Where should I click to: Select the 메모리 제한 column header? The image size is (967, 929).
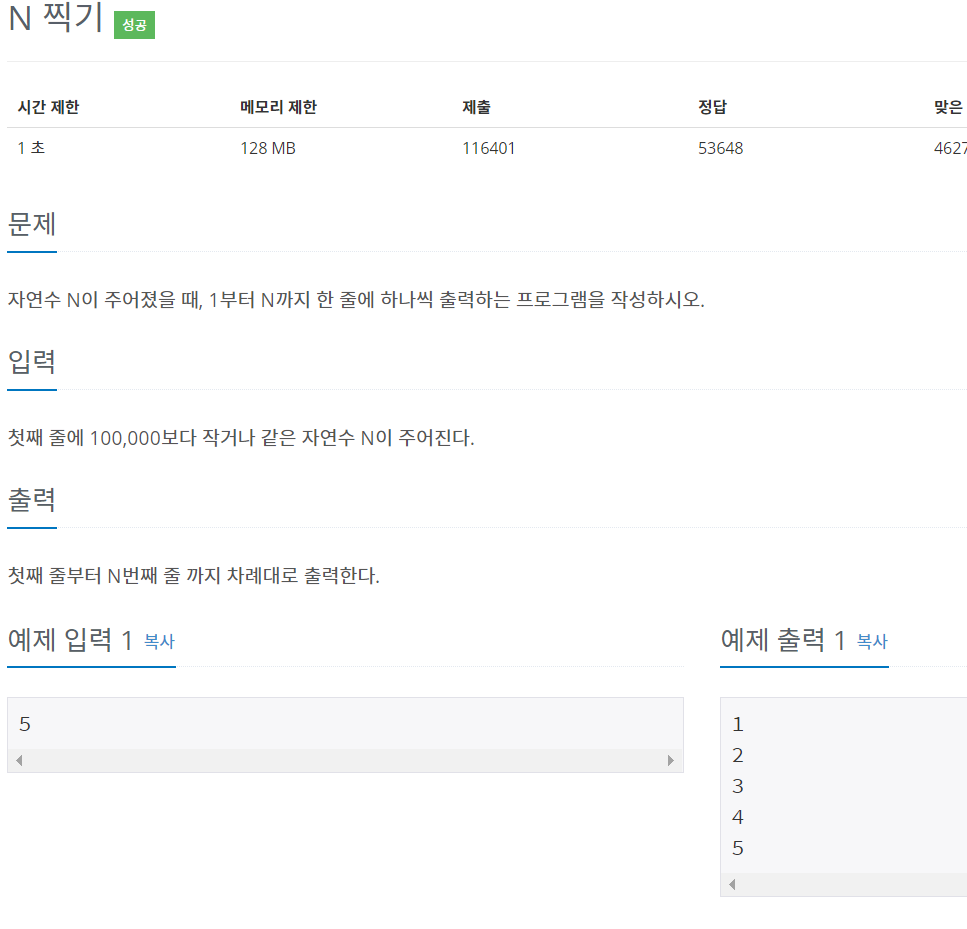coord(278,107)
